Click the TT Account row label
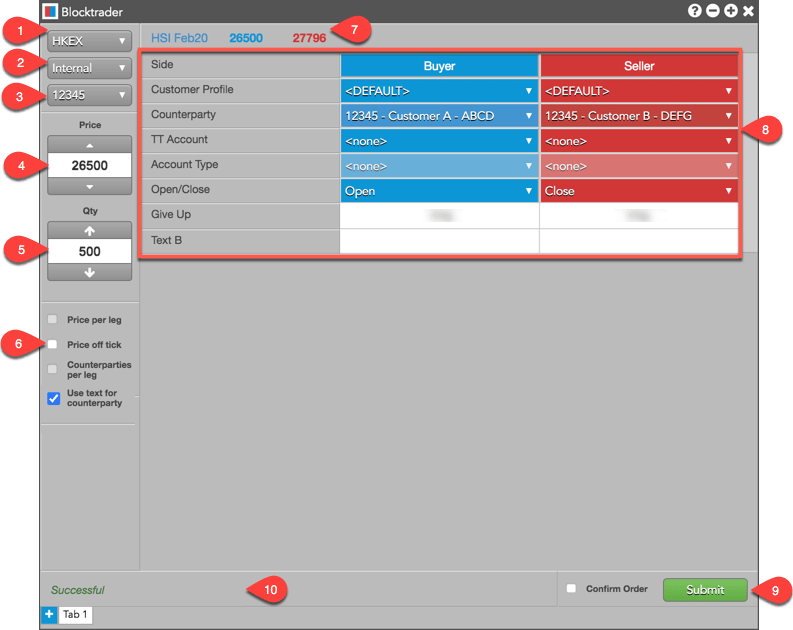Screen dimensions: 793x630 (179, 140)
